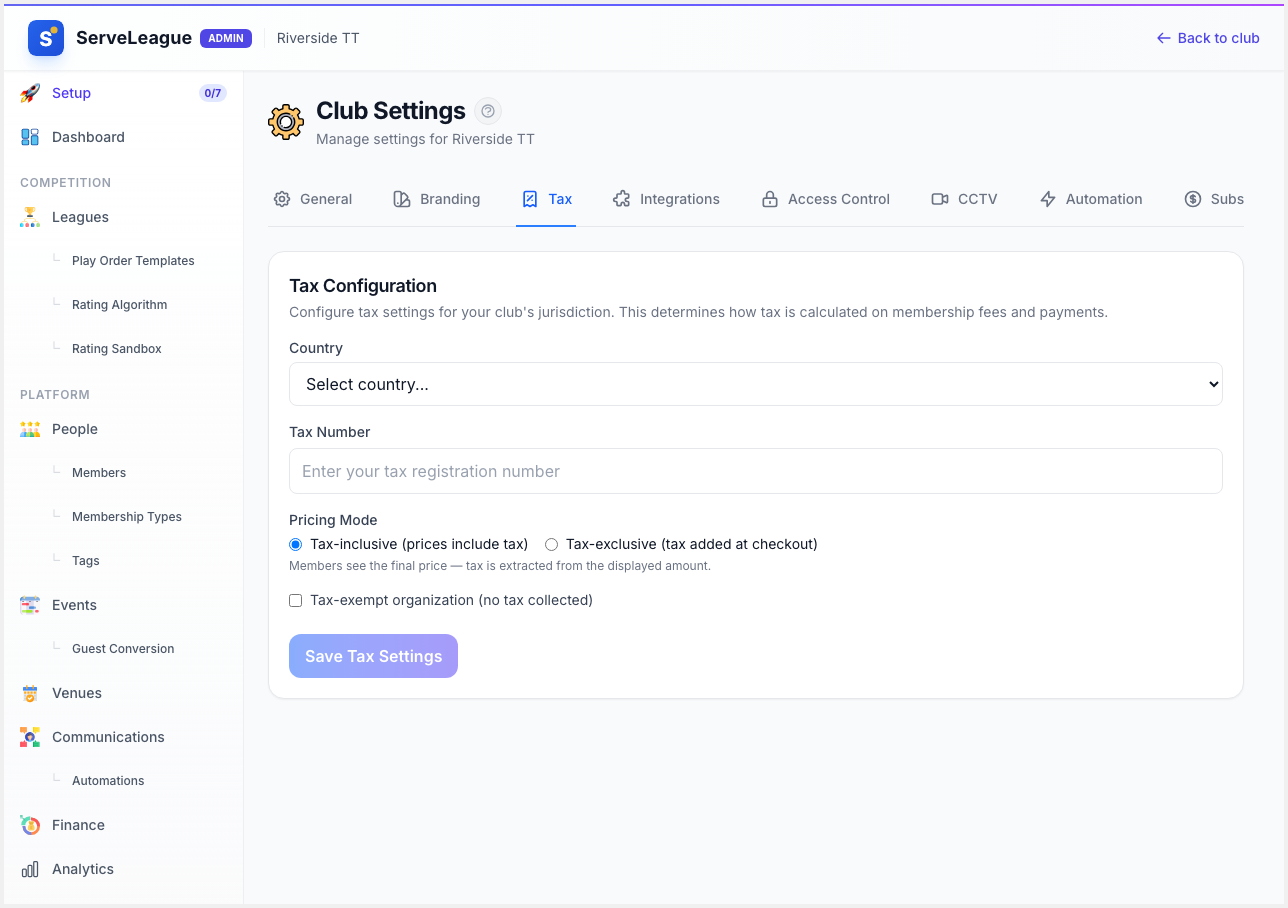Open Membership Types in sidebar
Image resolution: width=1288 pixels, height=908 pixels.
coord(127,517)
